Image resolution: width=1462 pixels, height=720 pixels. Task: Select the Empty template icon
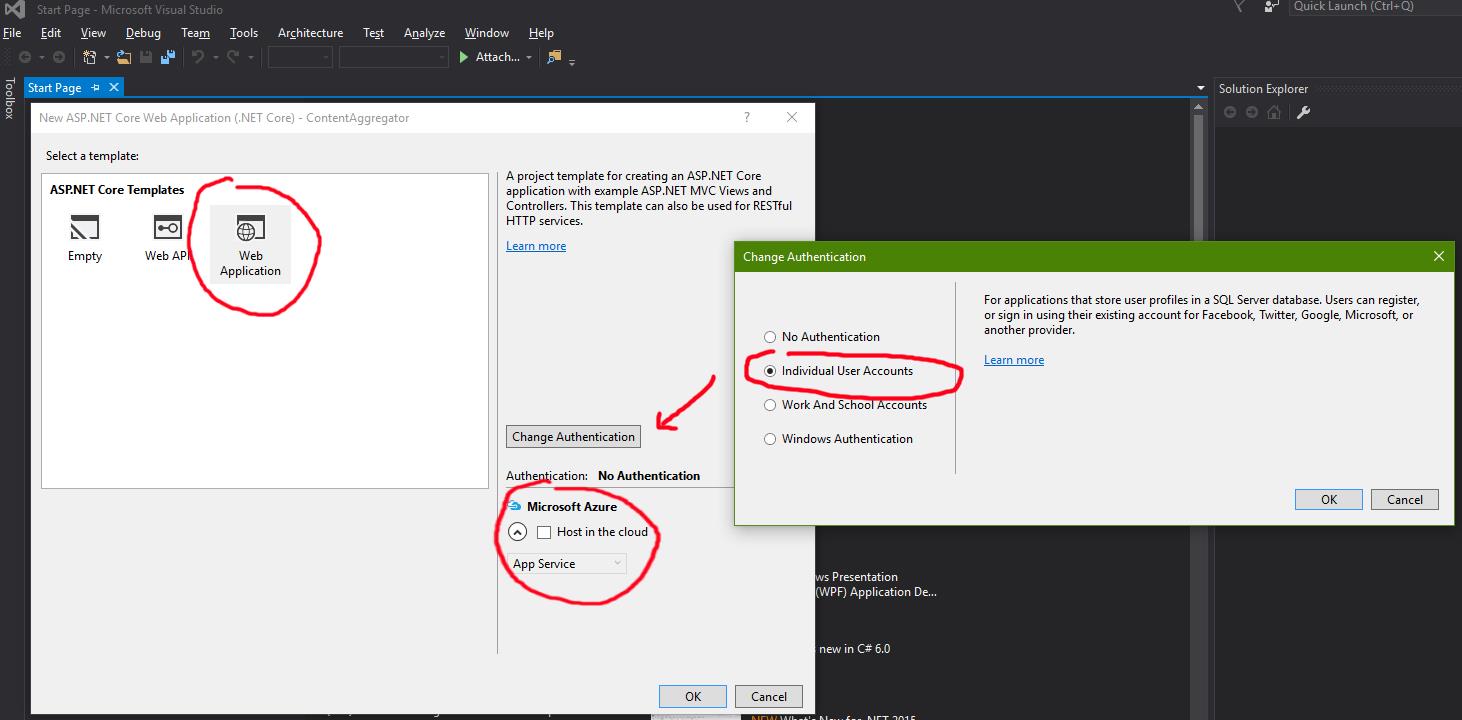tap(84, 228)
